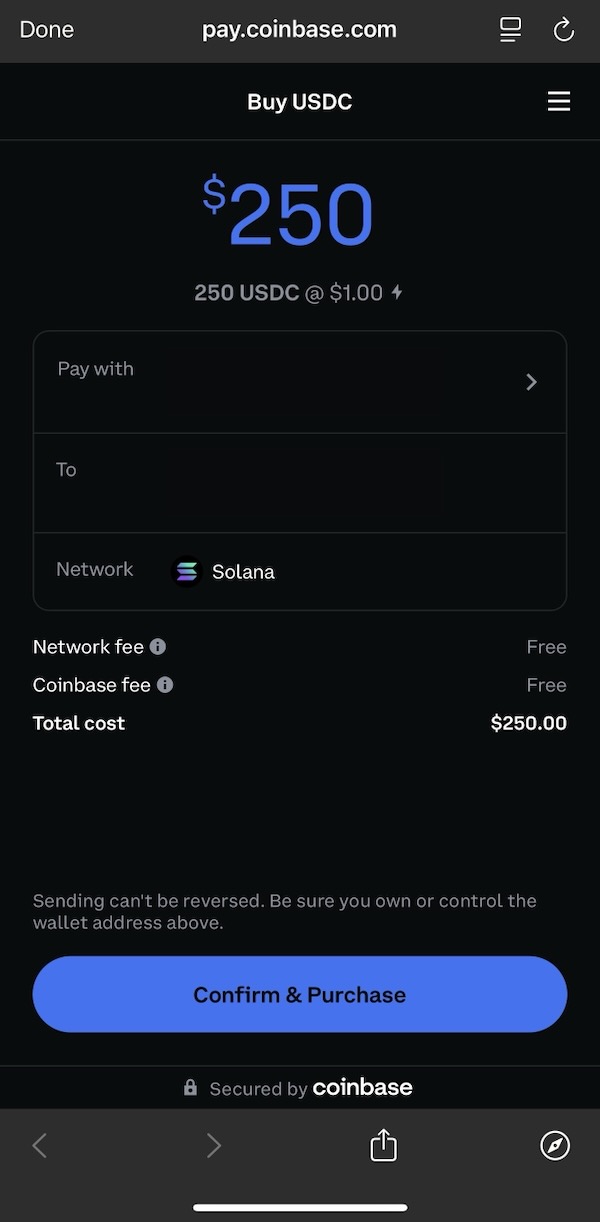Tap the Secured by Coinbase lock icon

click(190, 1088)
